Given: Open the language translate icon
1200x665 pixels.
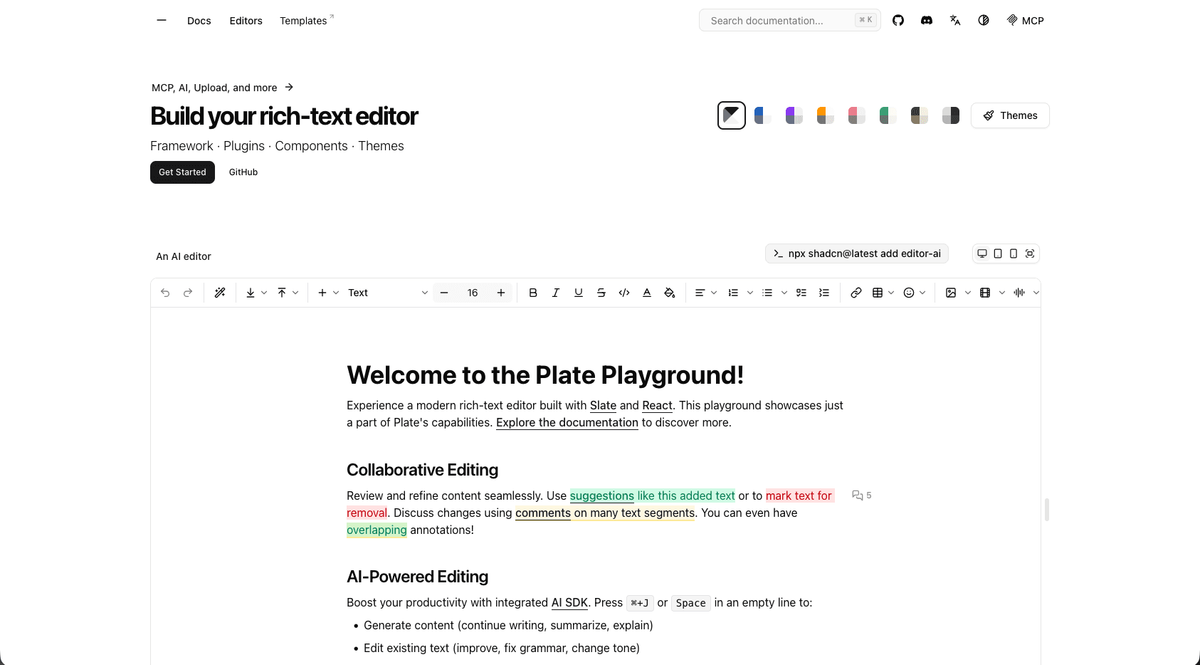Looking at the screenshot, I should 955,20.
